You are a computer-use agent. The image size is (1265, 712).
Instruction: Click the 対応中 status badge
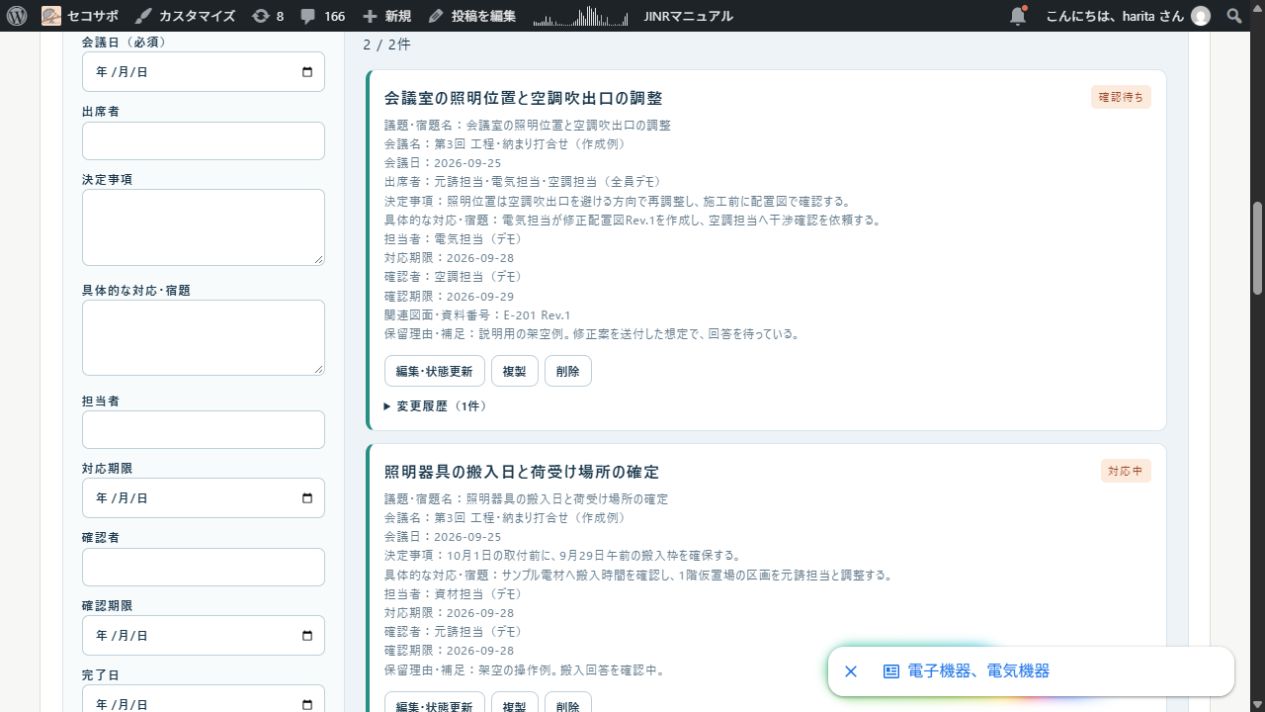(x=1125, y=471)
